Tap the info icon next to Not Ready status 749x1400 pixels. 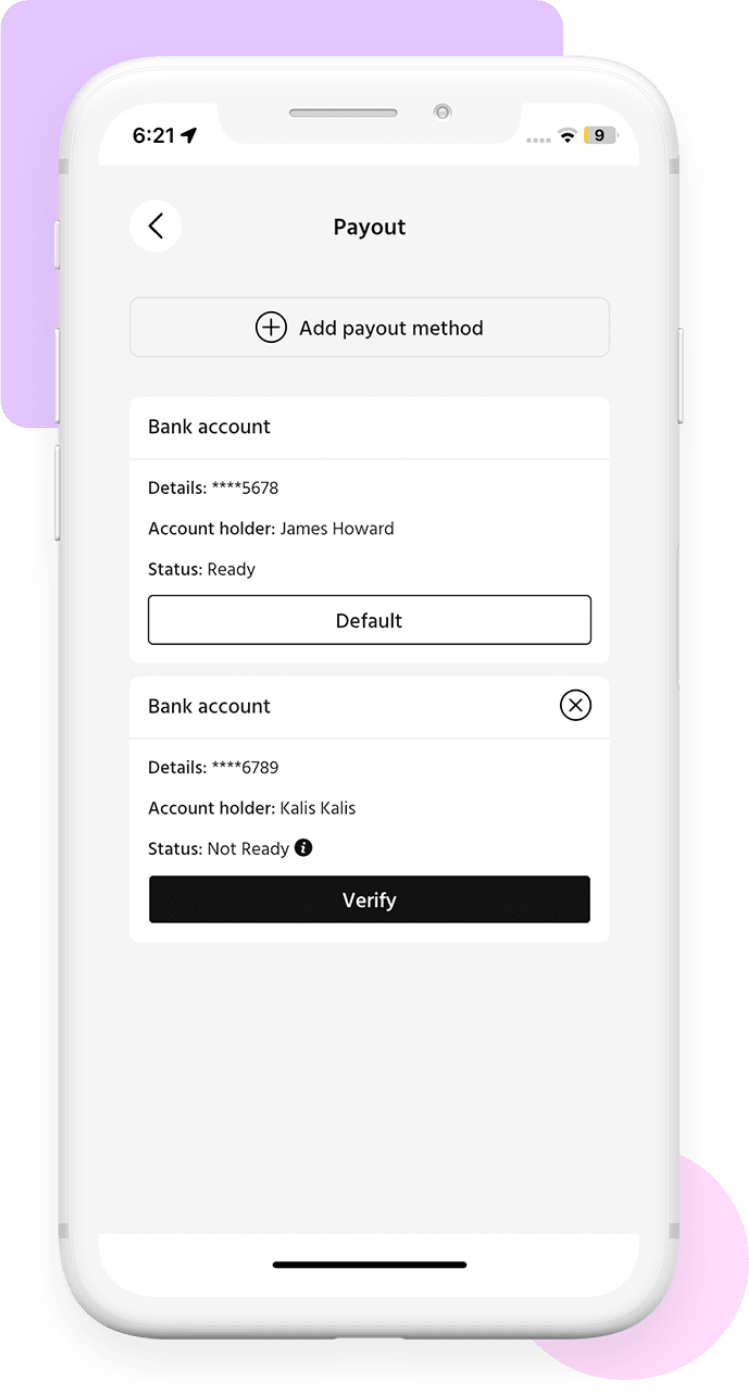pos(303,848)
